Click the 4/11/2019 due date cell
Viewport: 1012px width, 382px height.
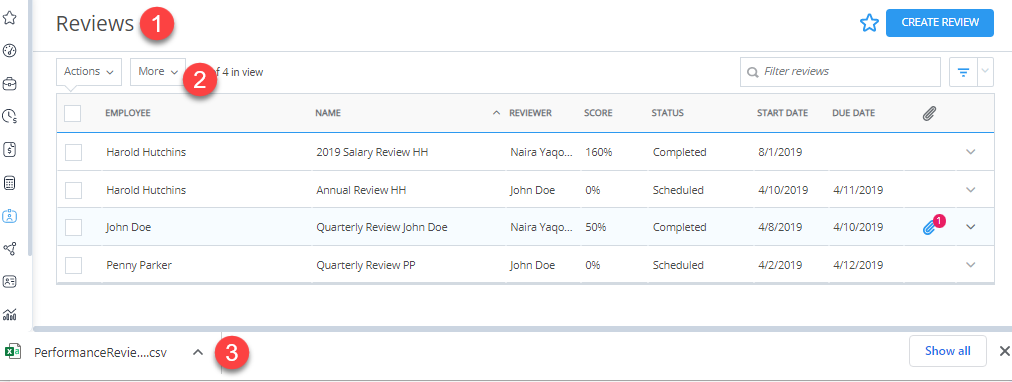pos(858,190)
